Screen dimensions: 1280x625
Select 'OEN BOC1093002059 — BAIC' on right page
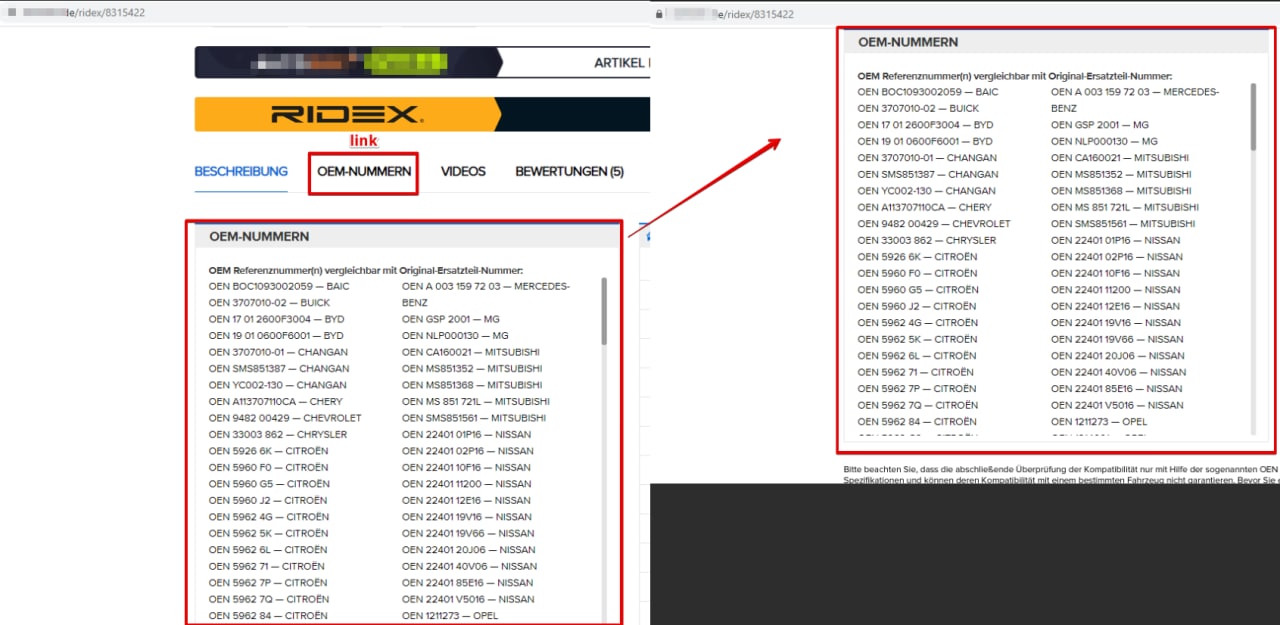[x=928, y=92]
